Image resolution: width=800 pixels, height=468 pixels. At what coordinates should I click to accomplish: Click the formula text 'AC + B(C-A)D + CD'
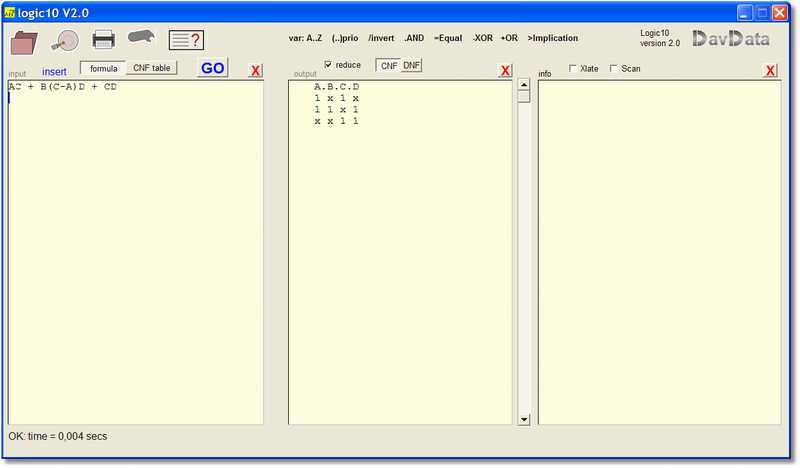[x=63, y=87]
